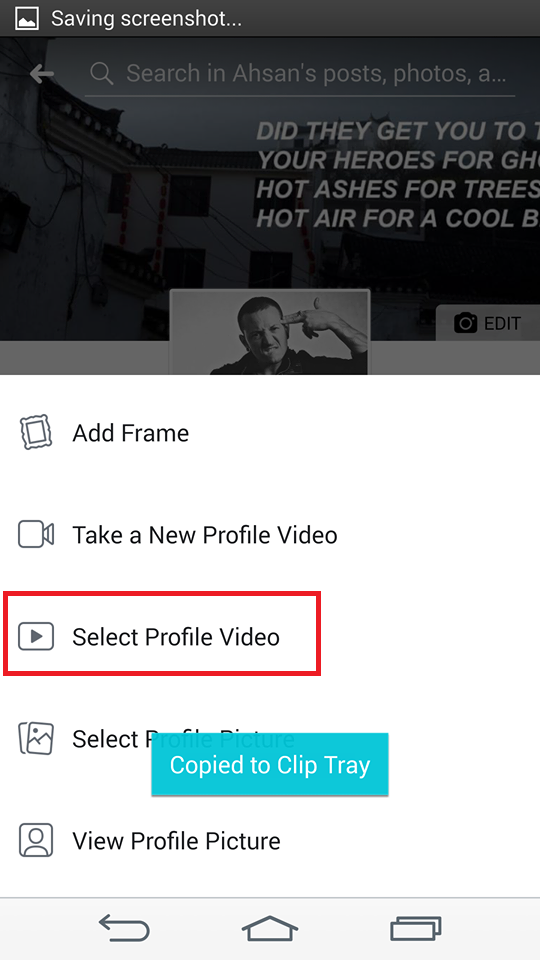Tap the ornate frame icon
540x960 pixels.
coord(36,432)
